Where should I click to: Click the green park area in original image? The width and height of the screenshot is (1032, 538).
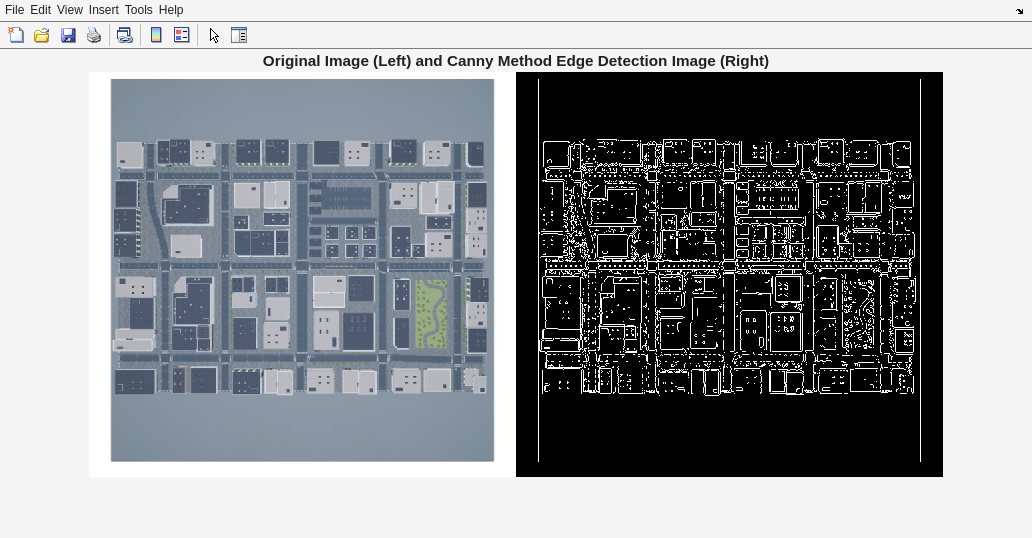[x=431, y=312]
